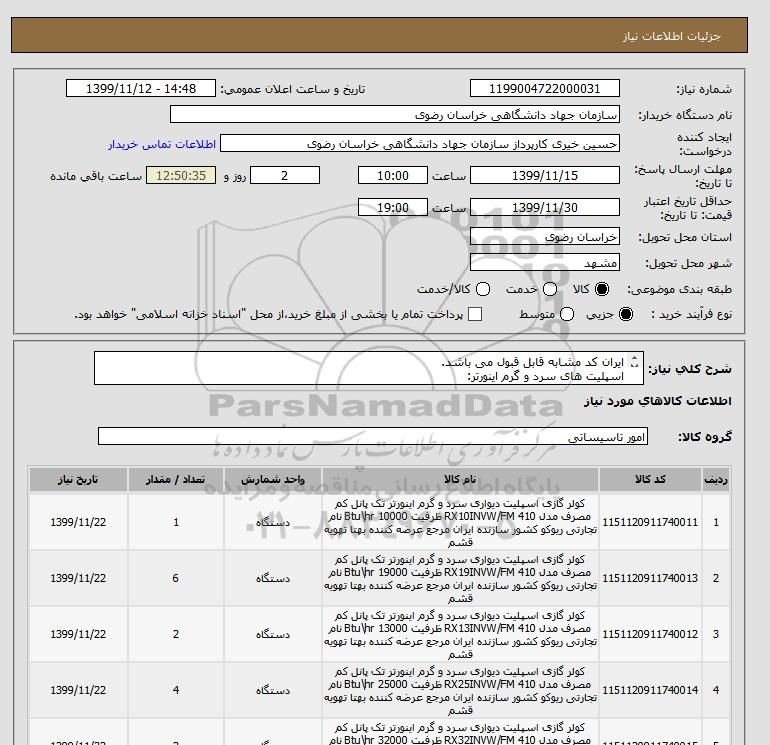Click the نام کالا column header
This screenshot has height=745, width=770.
click(x=460, y=479)
